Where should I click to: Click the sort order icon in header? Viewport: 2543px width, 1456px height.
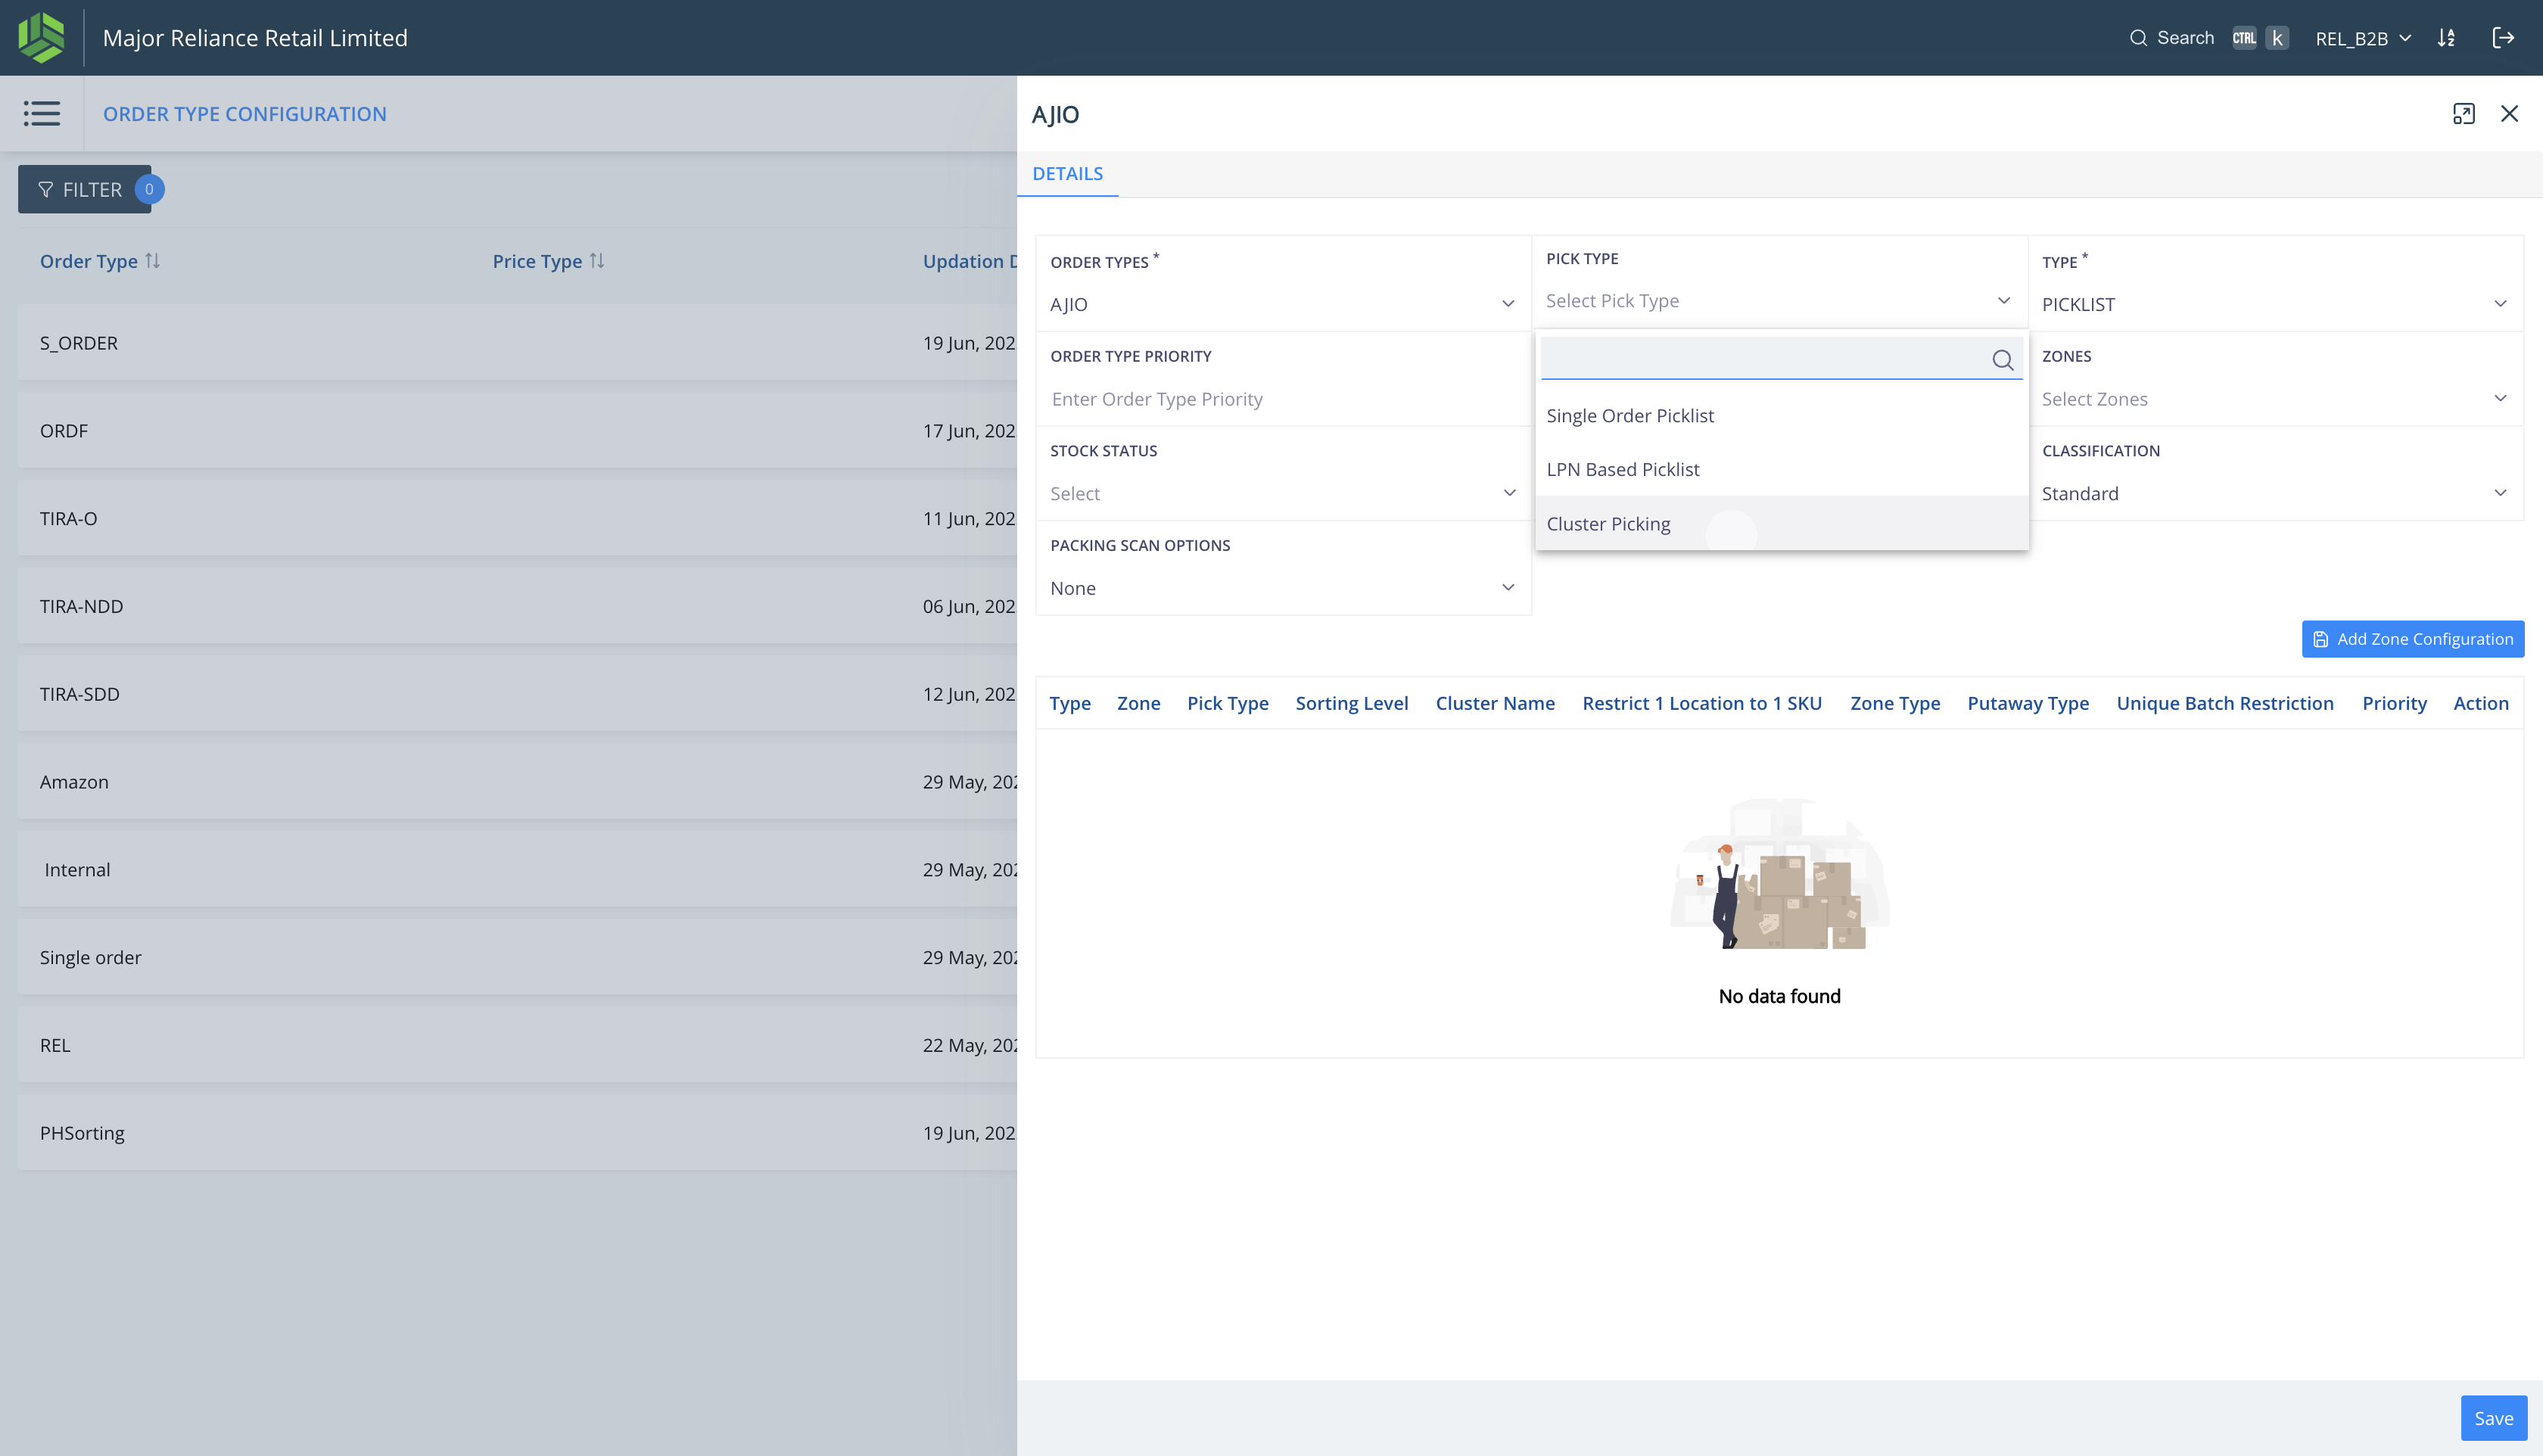[2446, 38]
